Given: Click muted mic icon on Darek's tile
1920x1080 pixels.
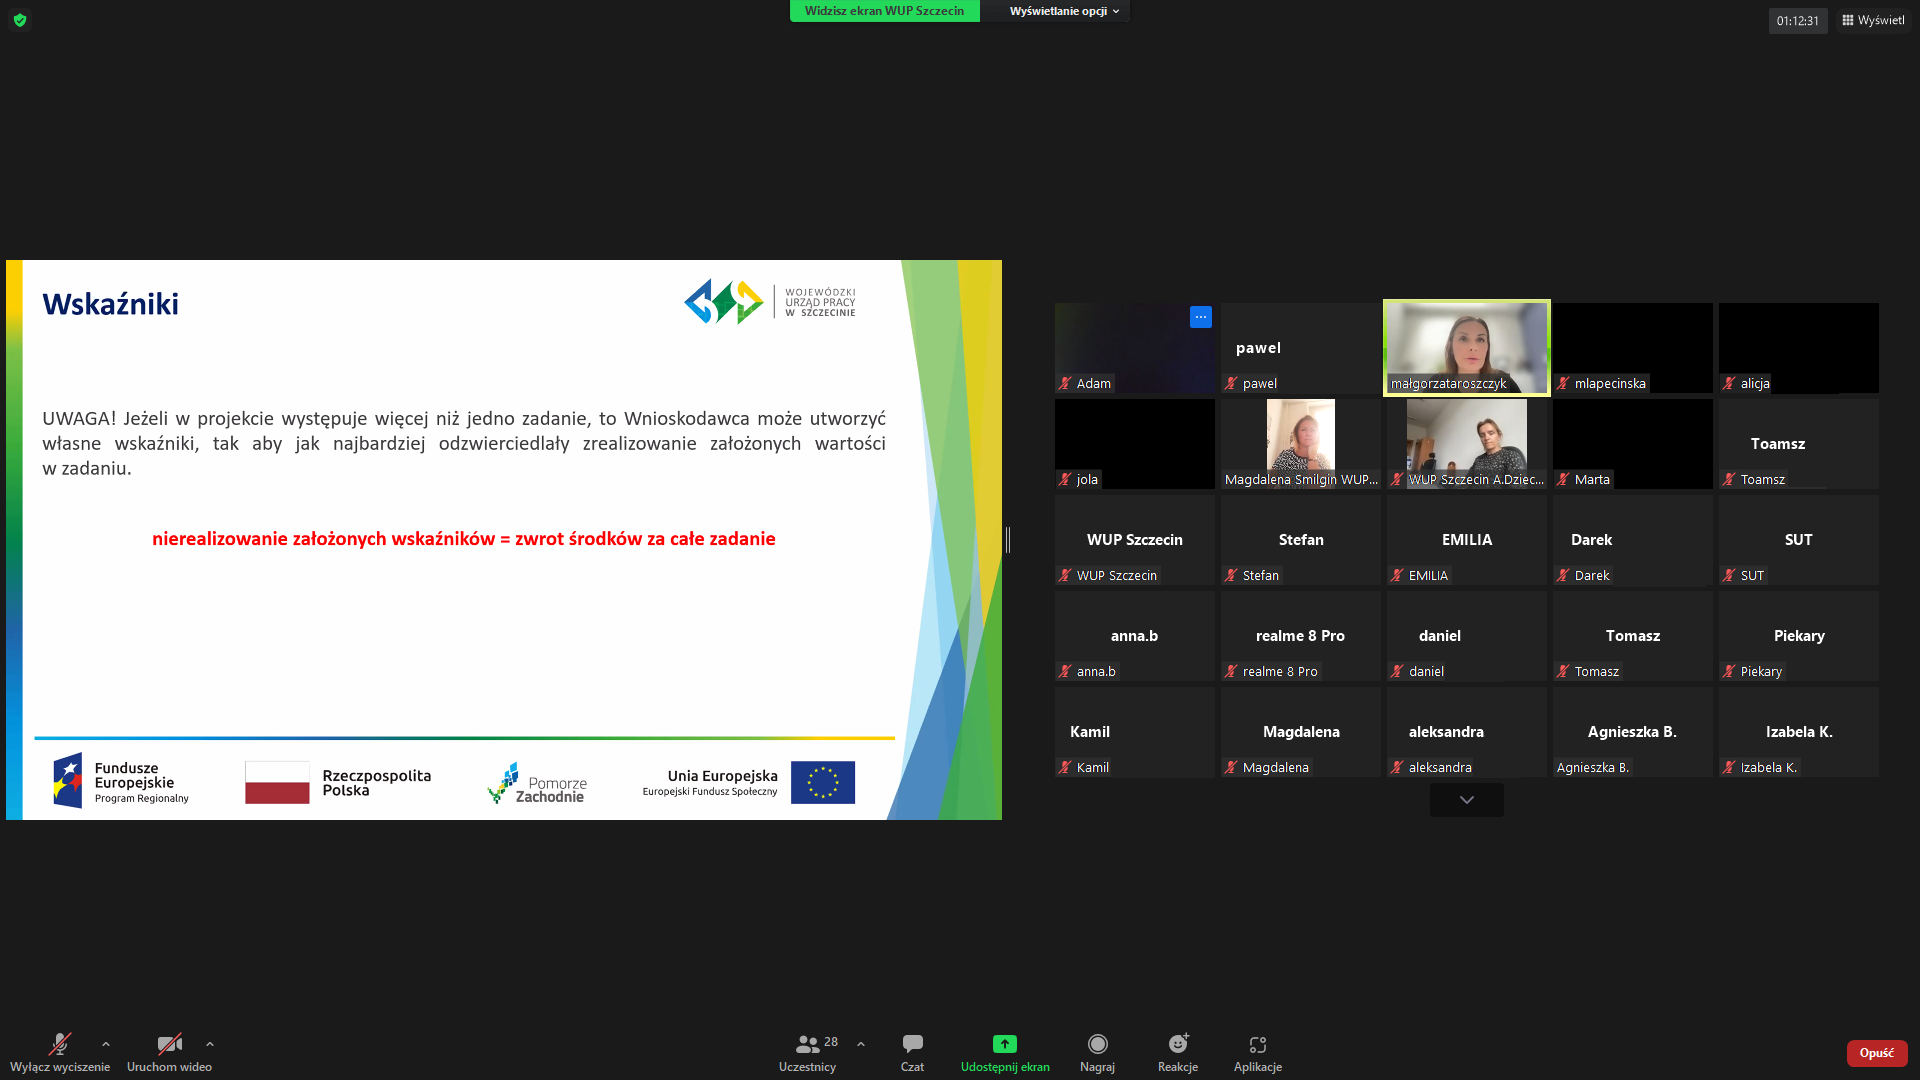Looking at the screenshot, I should [1564, 576].
